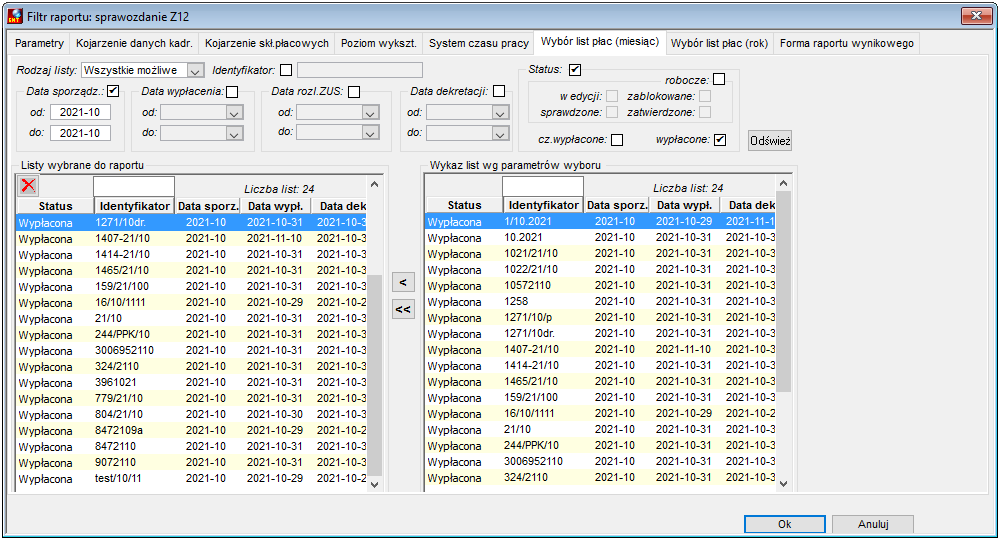The height and width of the screenshot is (540, 1000).
Task: Move all lists left with double arrow button
Action: (402, 309)
